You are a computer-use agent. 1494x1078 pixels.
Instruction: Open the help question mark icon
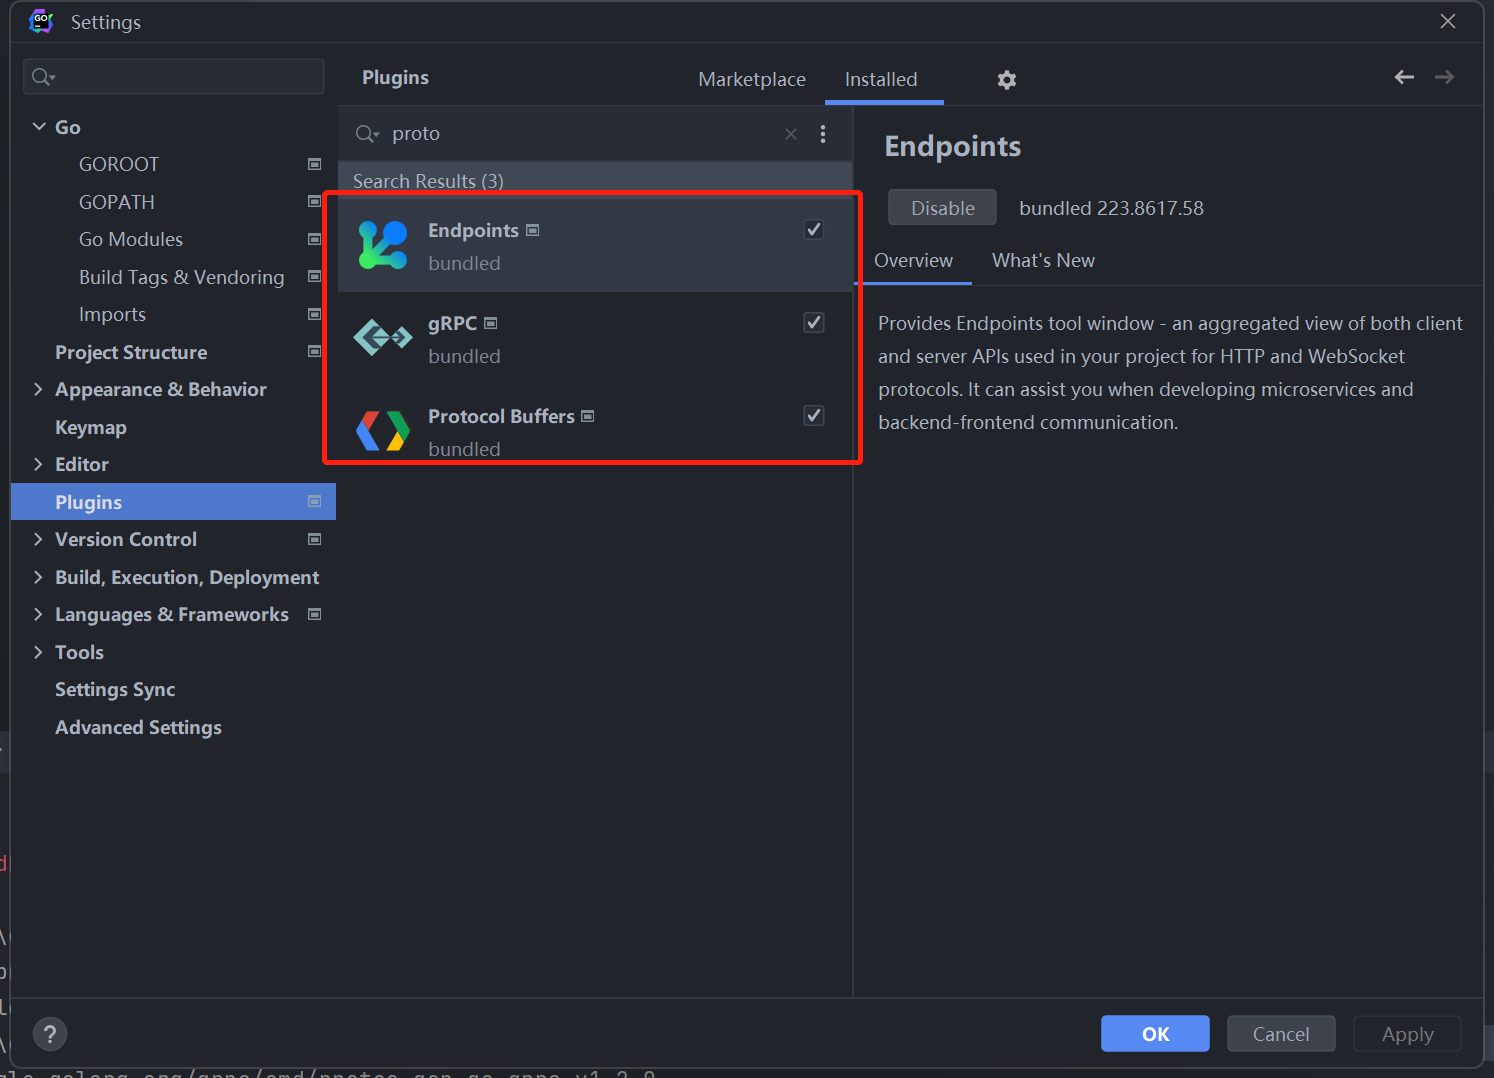50,1033
